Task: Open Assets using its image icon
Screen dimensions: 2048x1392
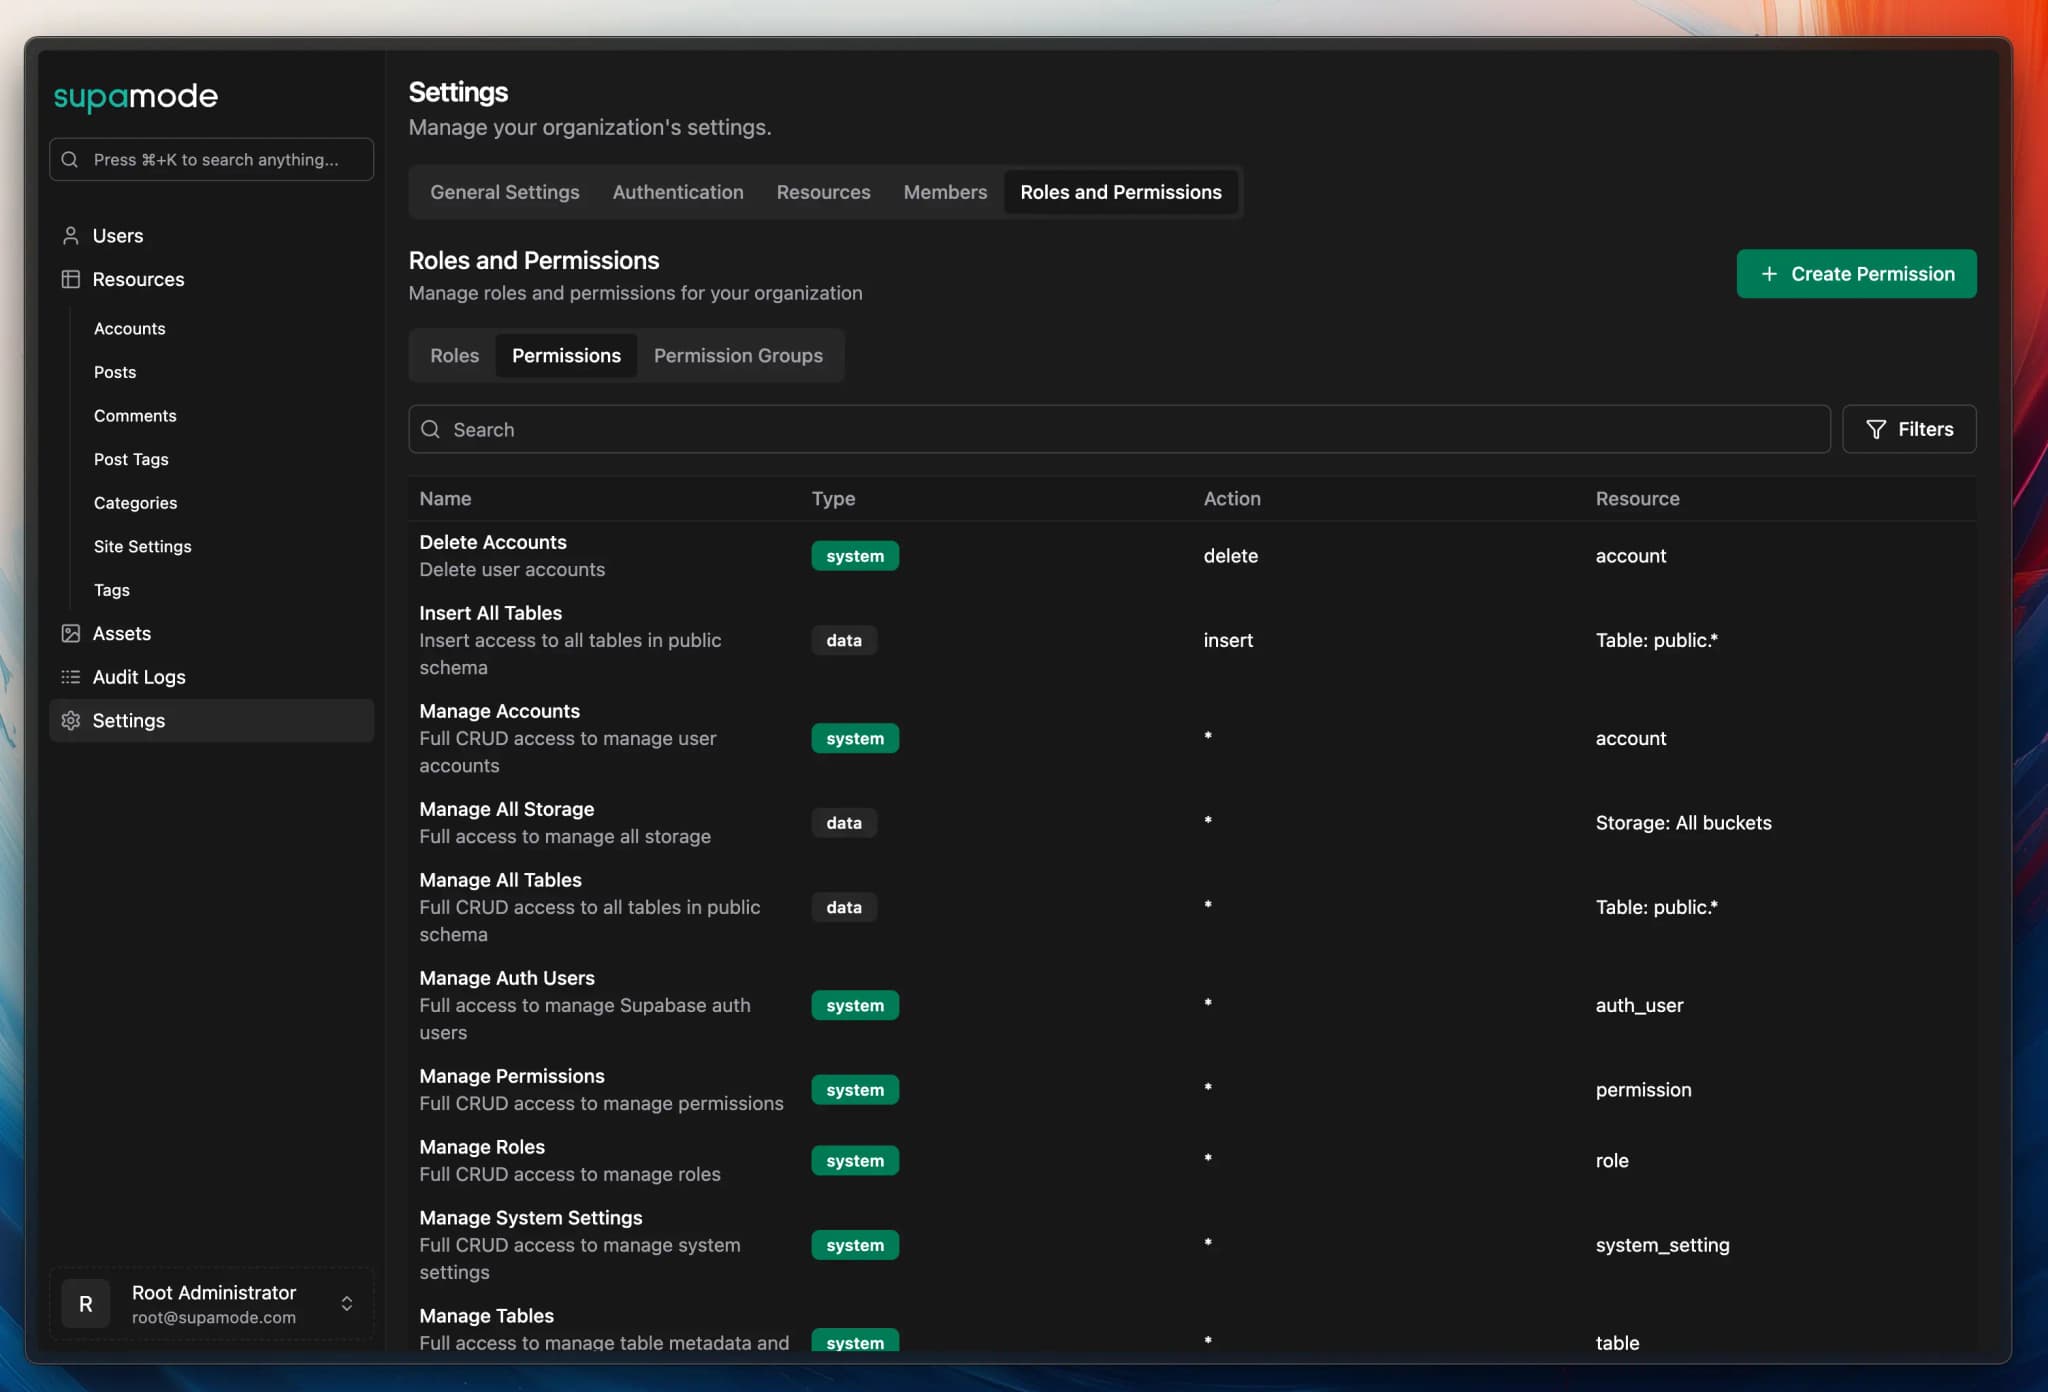Action: click(x=70, y=633)
